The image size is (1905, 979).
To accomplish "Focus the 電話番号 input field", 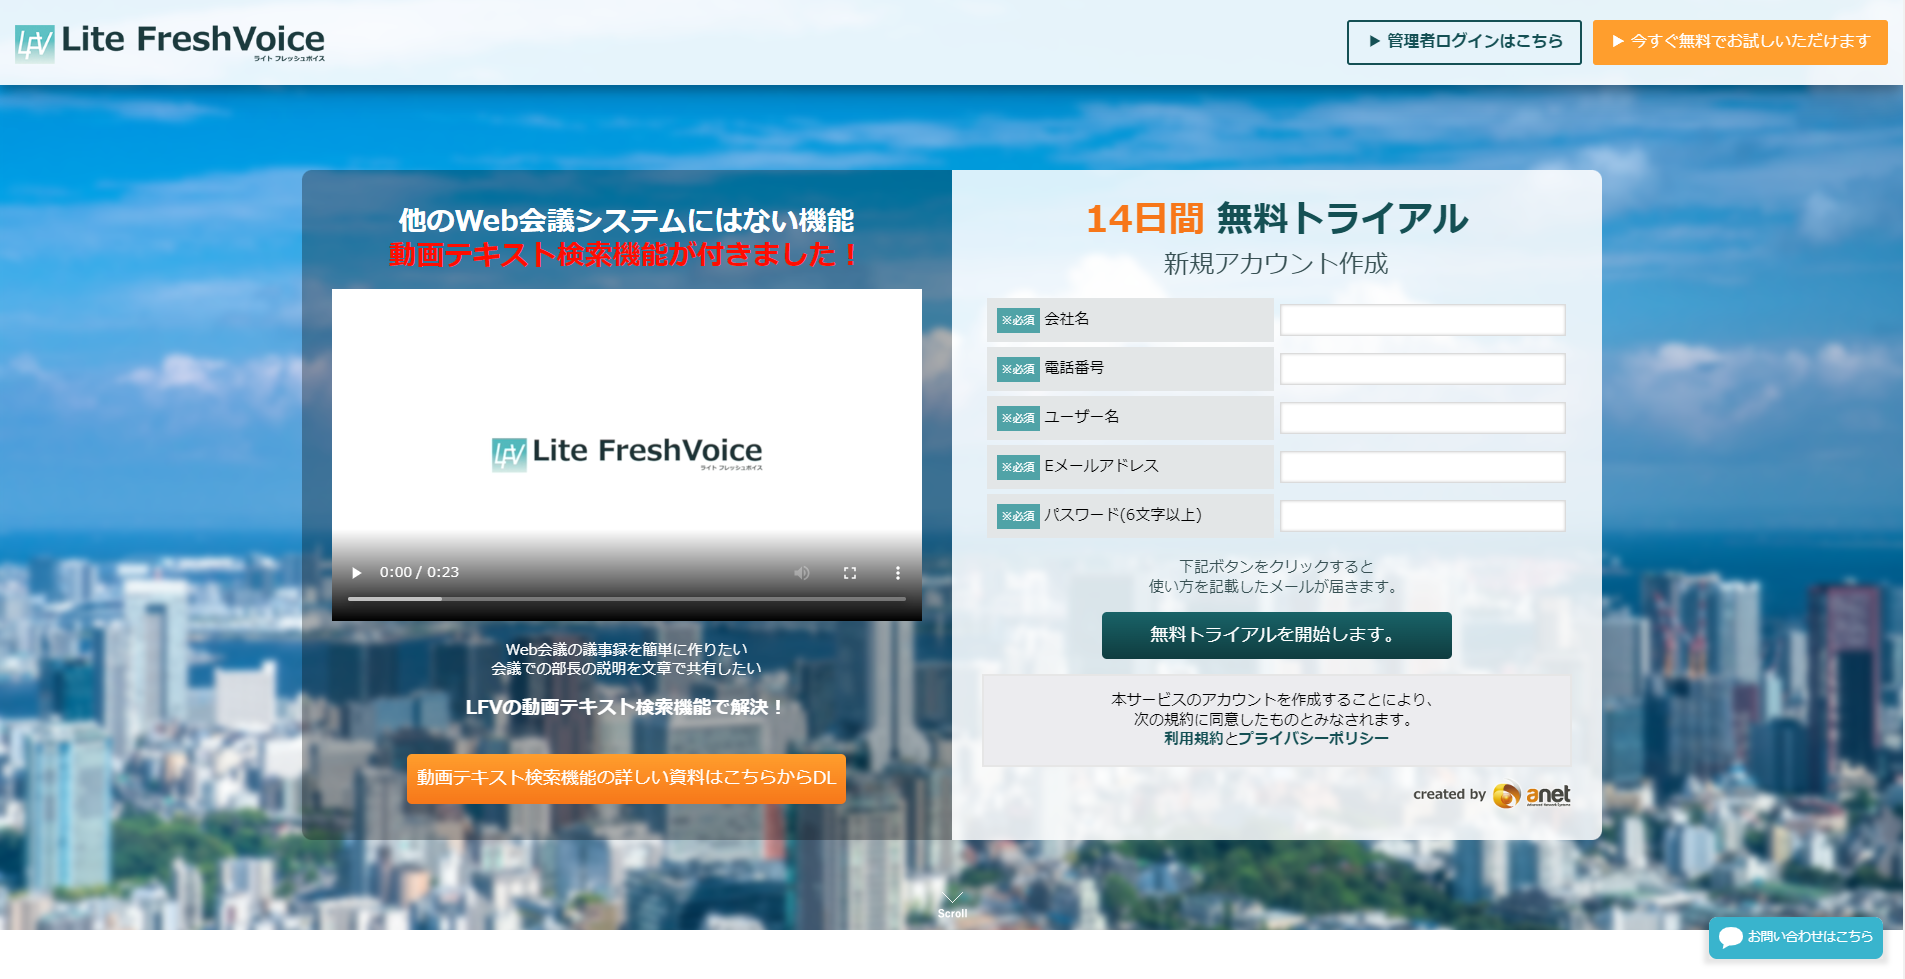I will click(x=1422, y=369).
